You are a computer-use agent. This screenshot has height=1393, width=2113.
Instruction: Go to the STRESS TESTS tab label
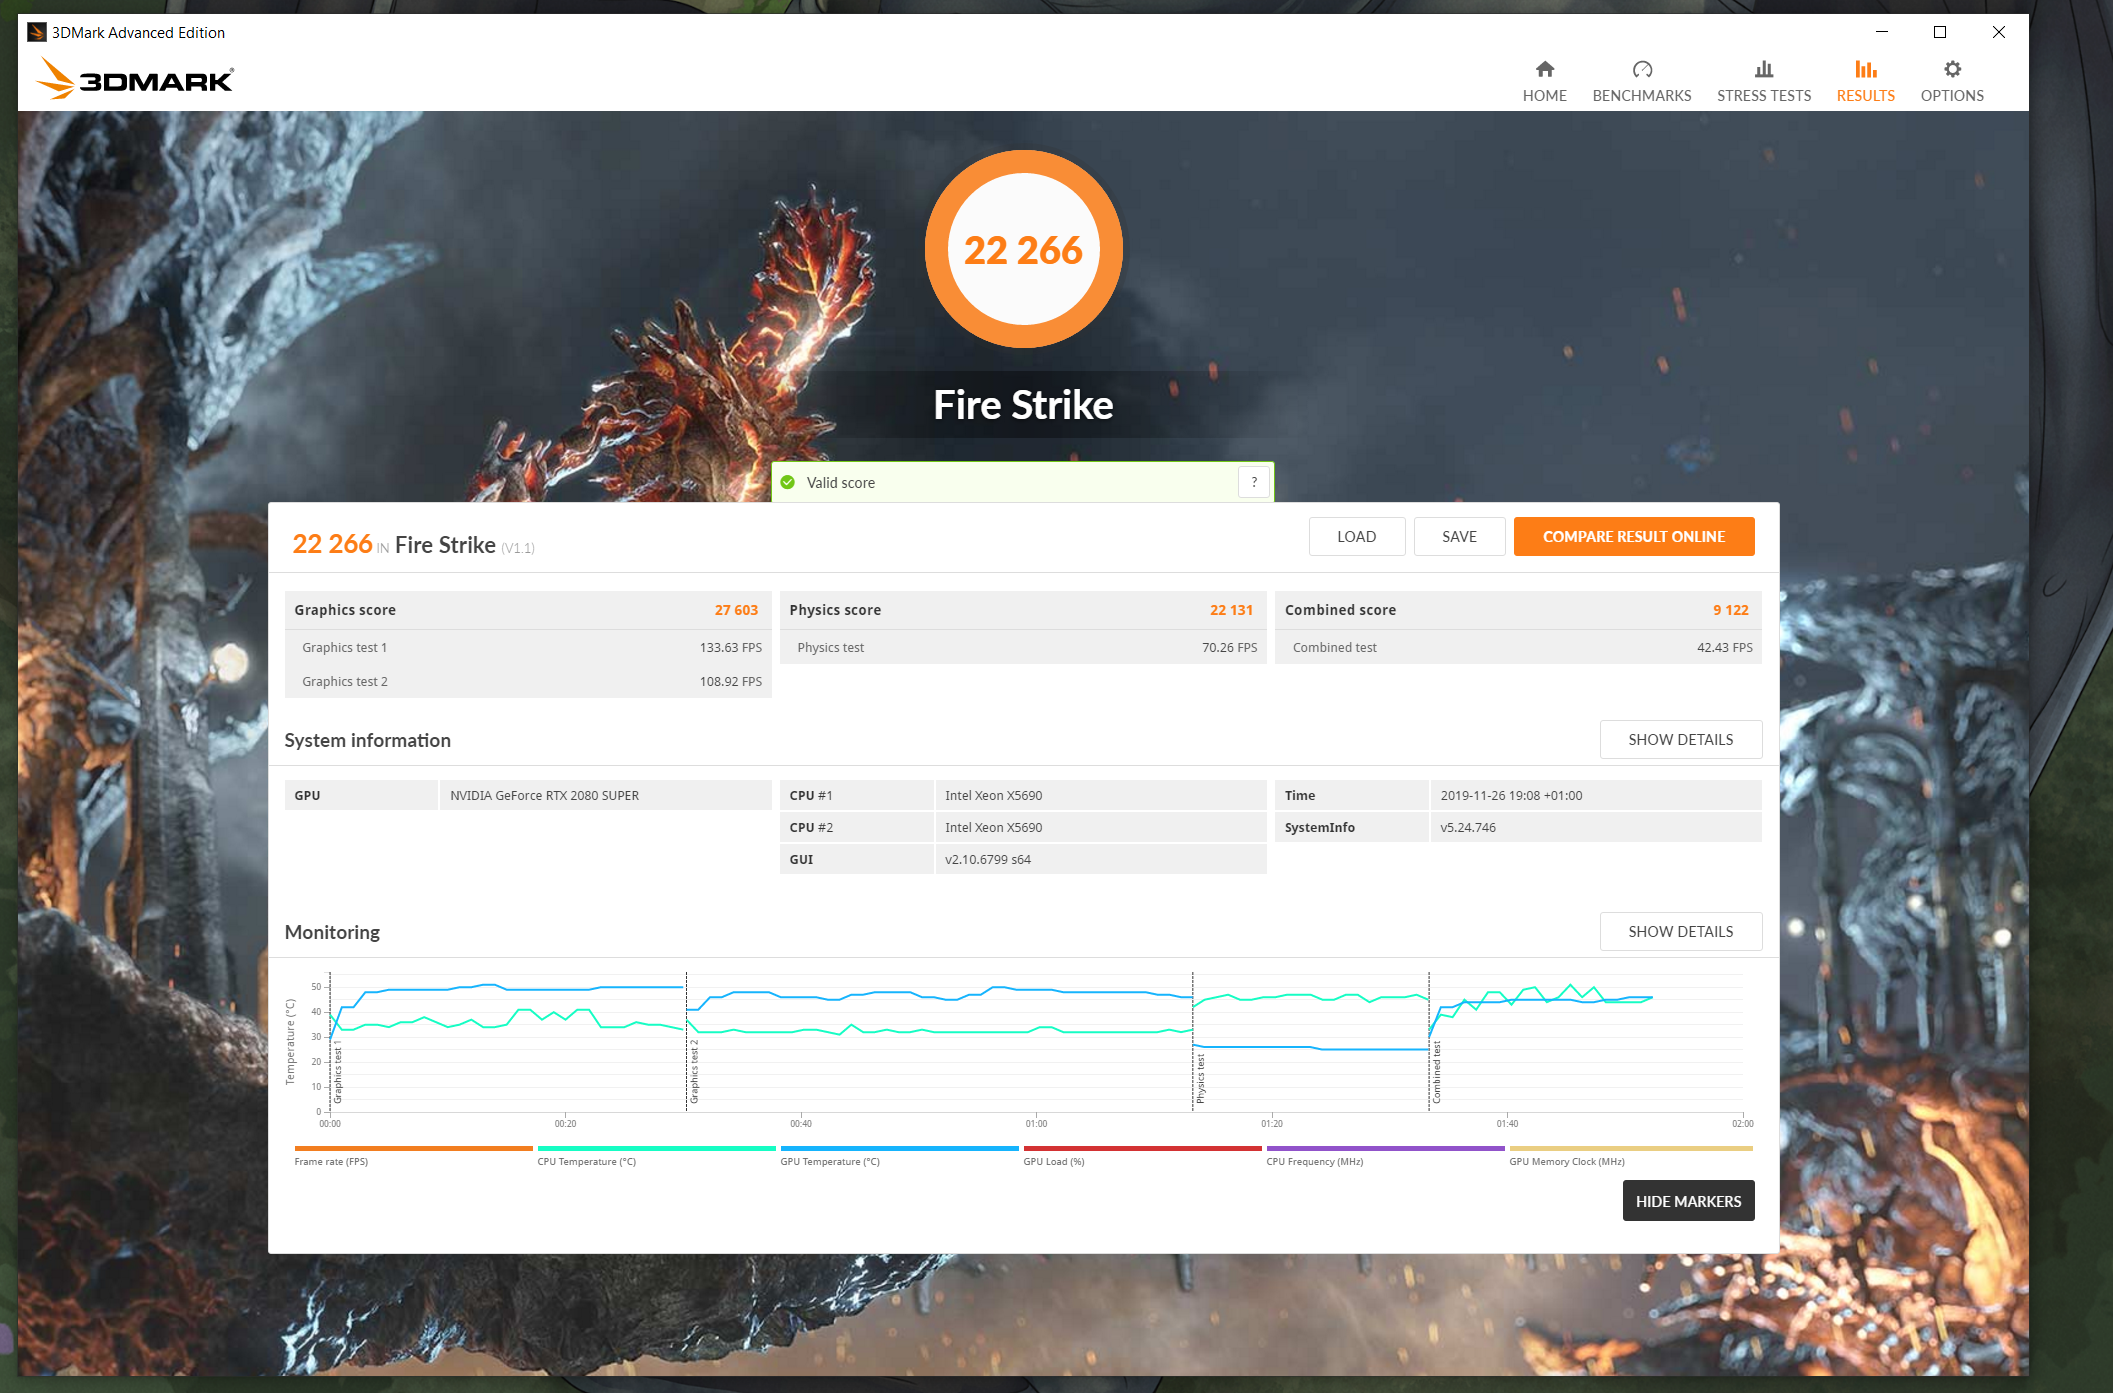point(1764,96)
